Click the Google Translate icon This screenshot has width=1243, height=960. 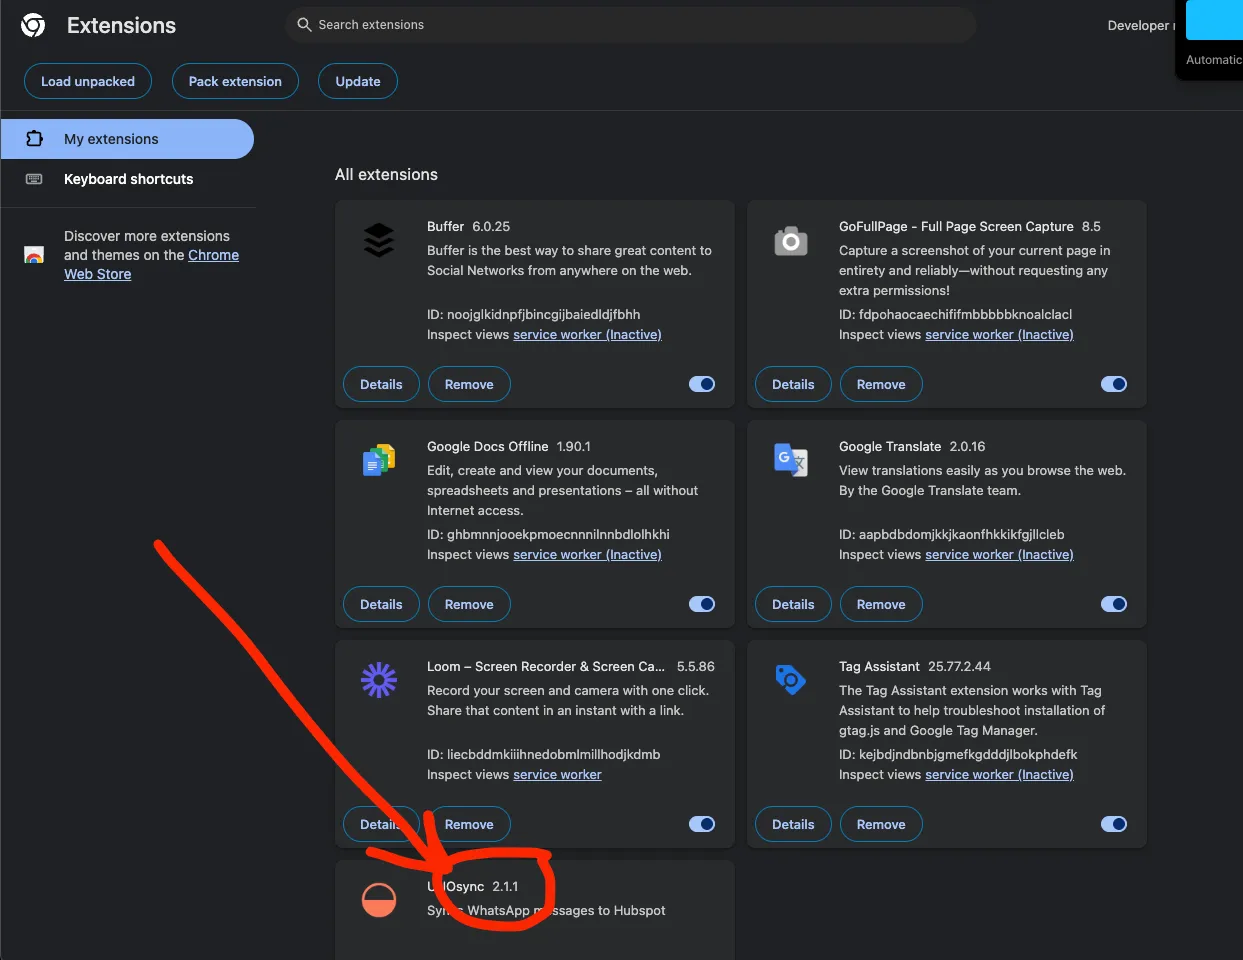tap(791, 460)
